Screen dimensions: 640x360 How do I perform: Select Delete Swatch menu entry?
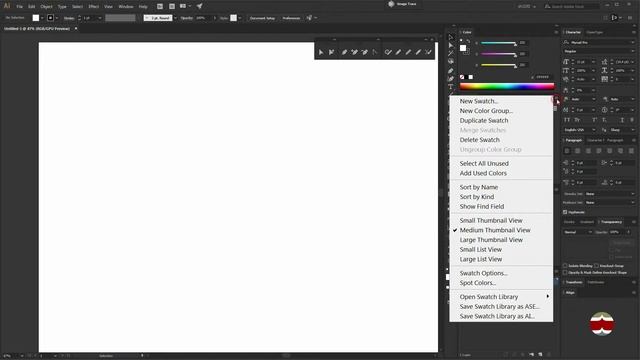point(501,140)
